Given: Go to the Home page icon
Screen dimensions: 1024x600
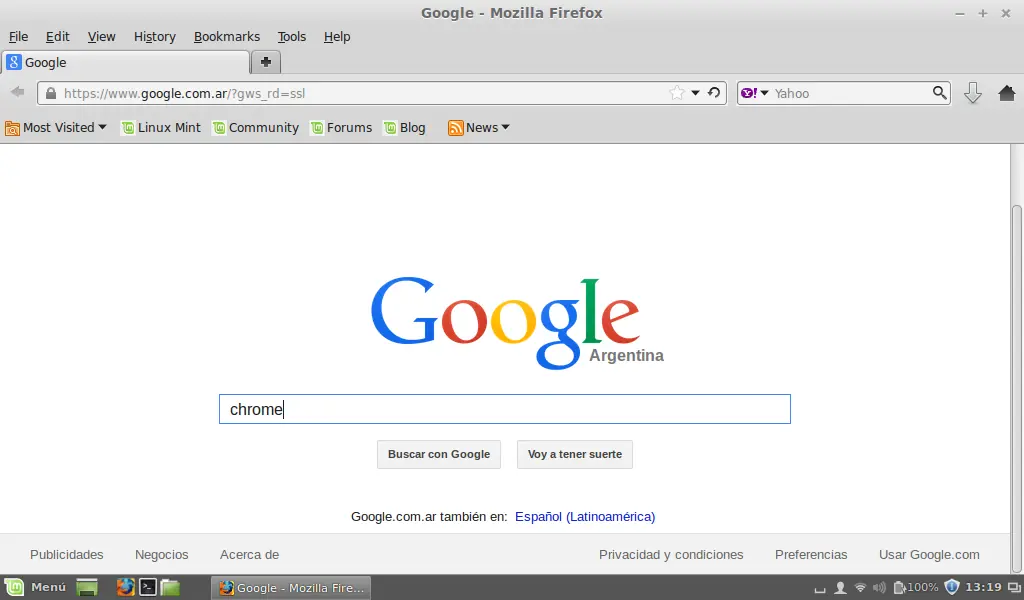Looking at the screenshot, I should coord(1006,93).
